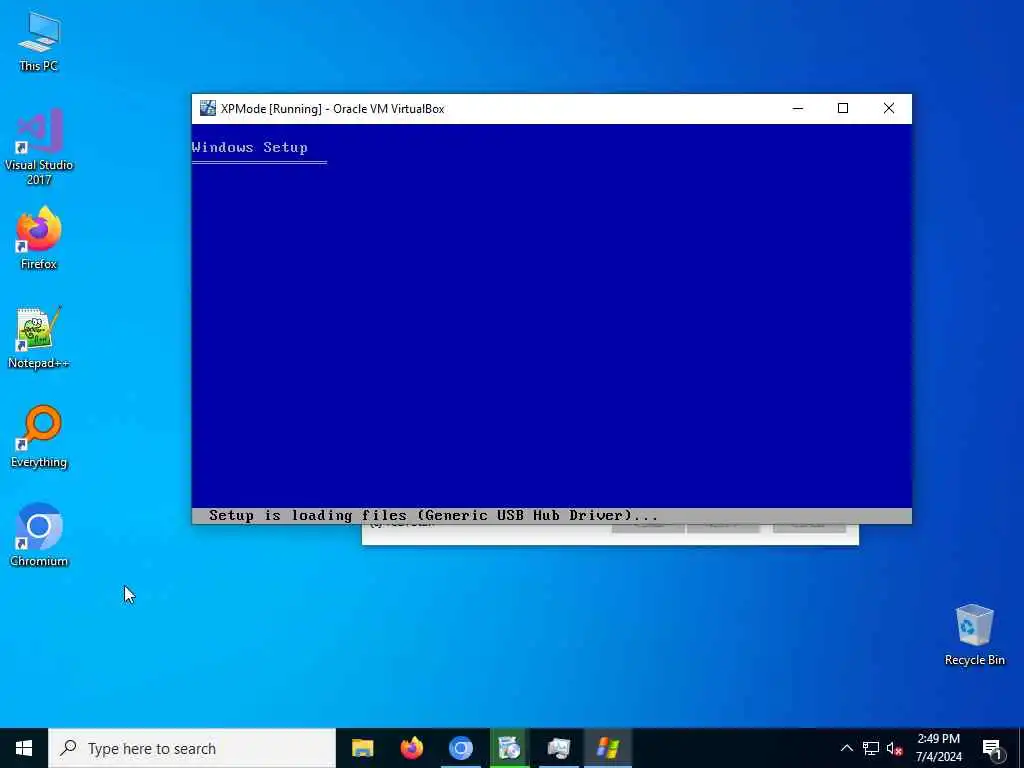The image size is (1024, 768).
Task: Click the 'Windows Setup' heading in VM
Action: (x=249, y=148)
